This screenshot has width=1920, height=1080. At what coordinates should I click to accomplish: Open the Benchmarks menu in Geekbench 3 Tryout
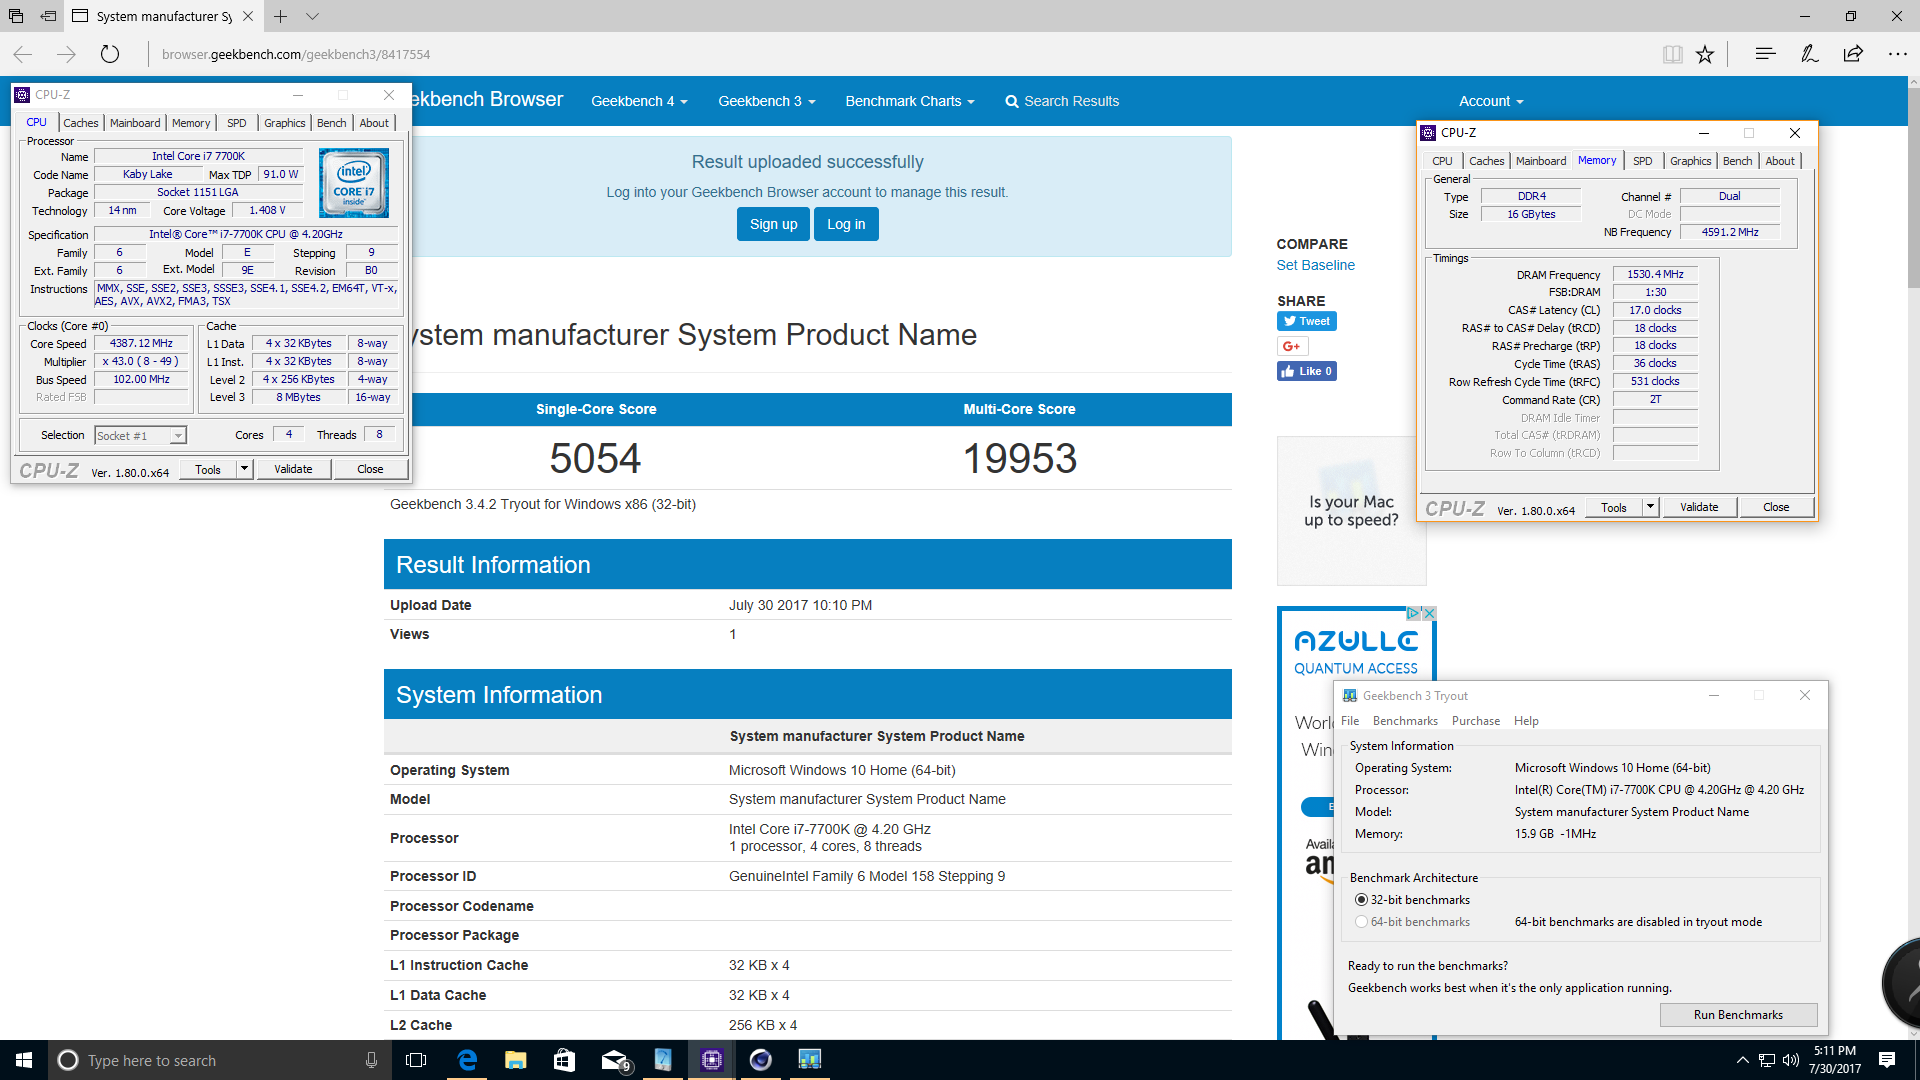coord(1405,721)
